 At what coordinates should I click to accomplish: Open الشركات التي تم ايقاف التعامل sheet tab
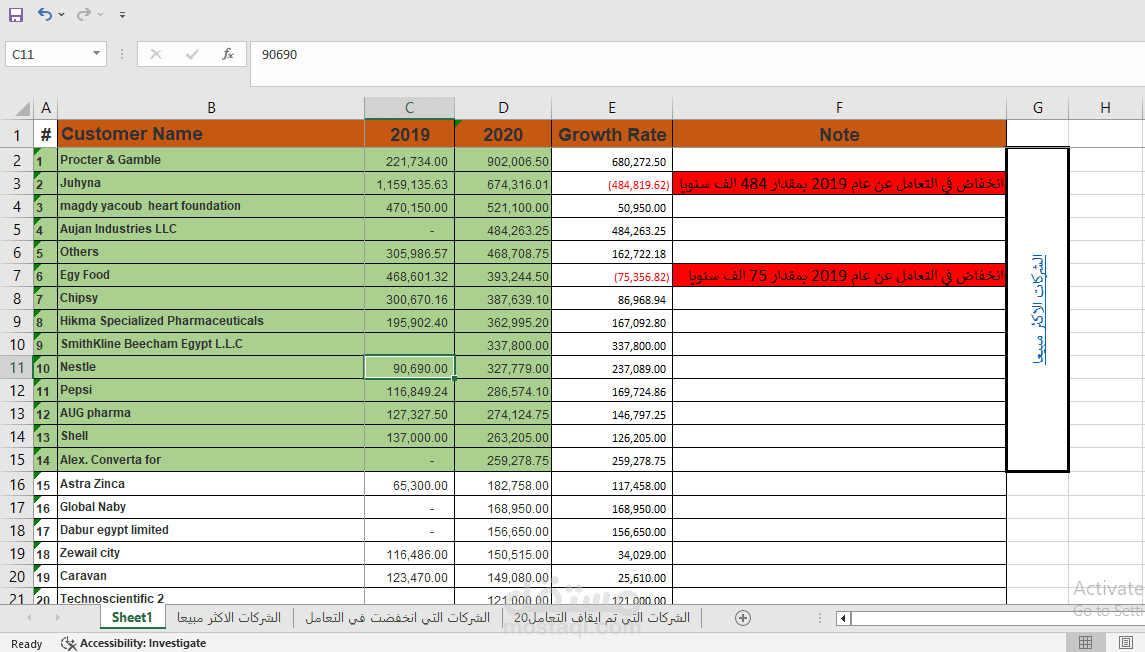click(602, 618)
